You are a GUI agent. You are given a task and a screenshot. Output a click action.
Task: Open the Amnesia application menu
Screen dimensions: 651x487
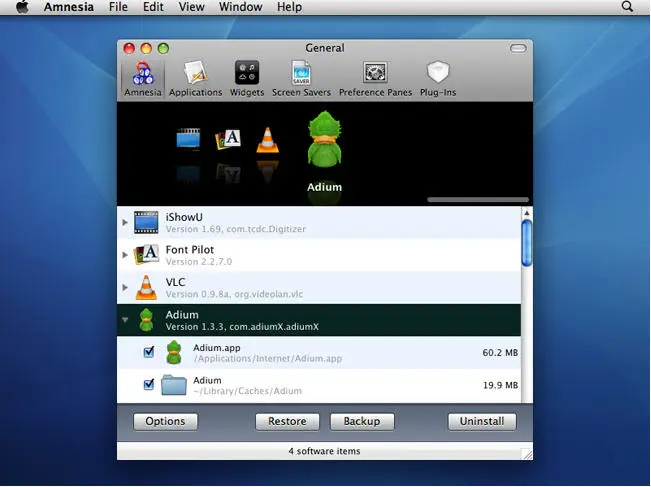(x=69, y=7)
